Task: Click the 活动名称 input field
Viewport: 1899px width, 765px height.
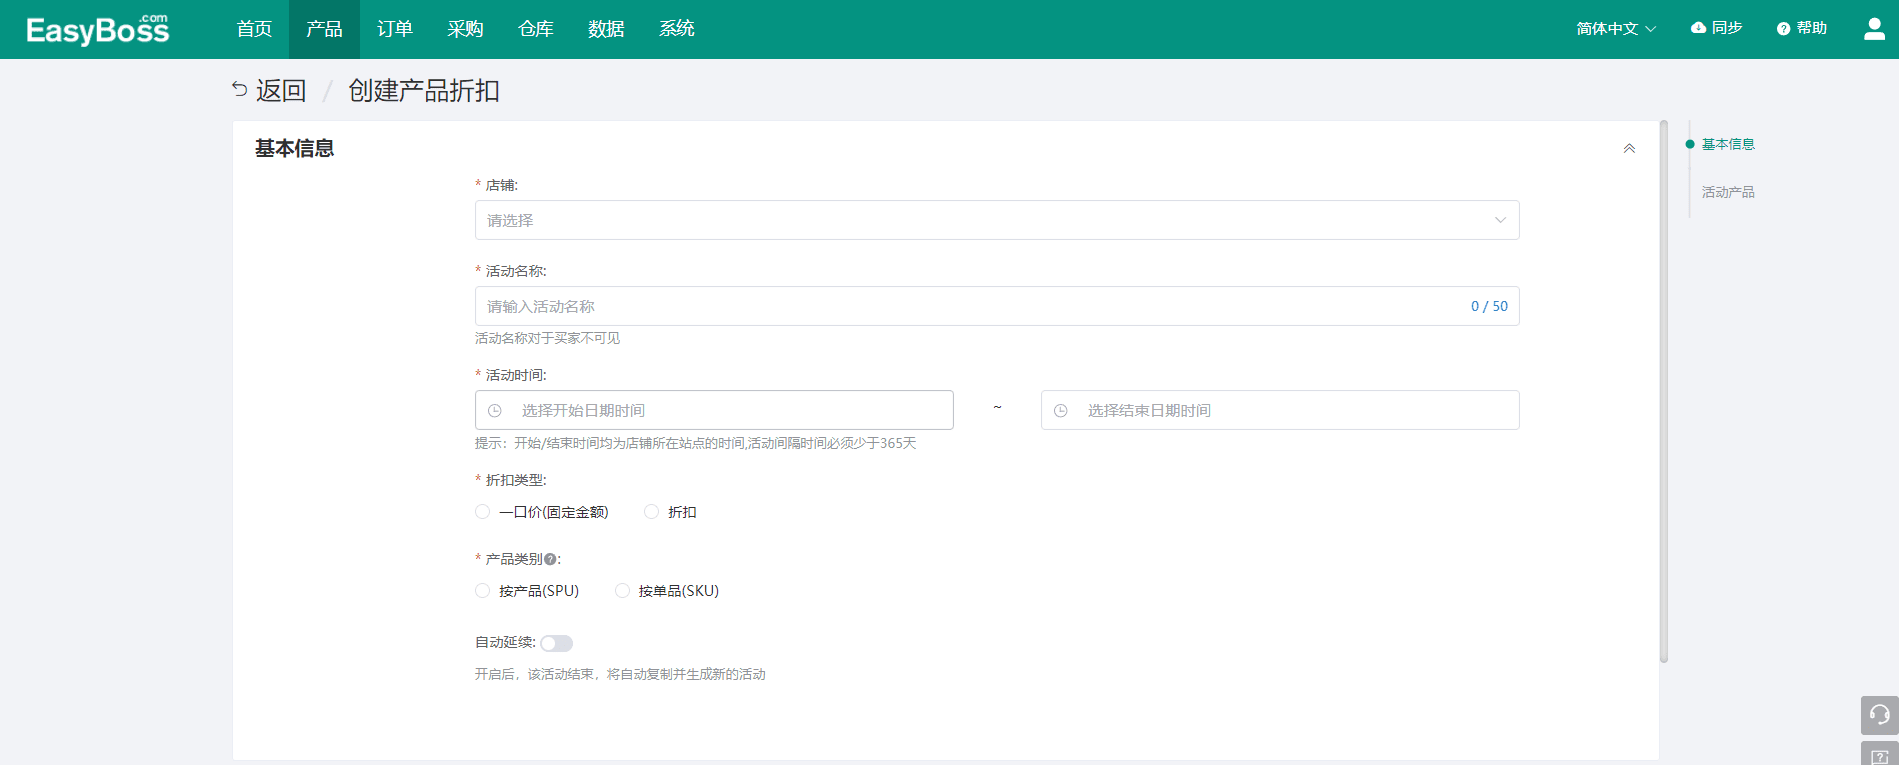Action: 970,307
